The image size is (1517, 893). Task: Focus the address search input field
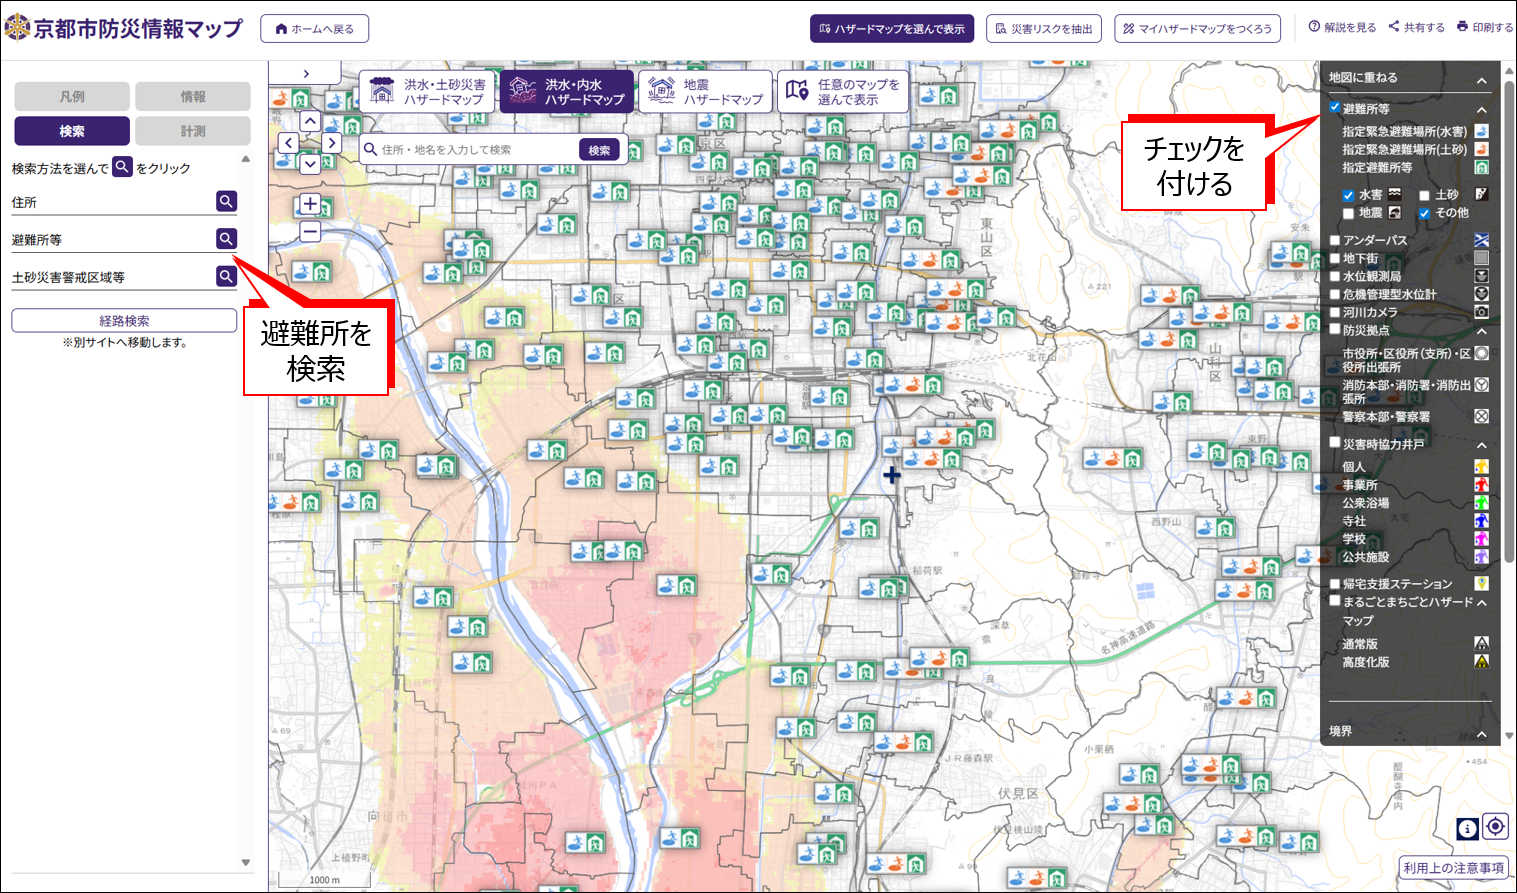coord(476,150)
